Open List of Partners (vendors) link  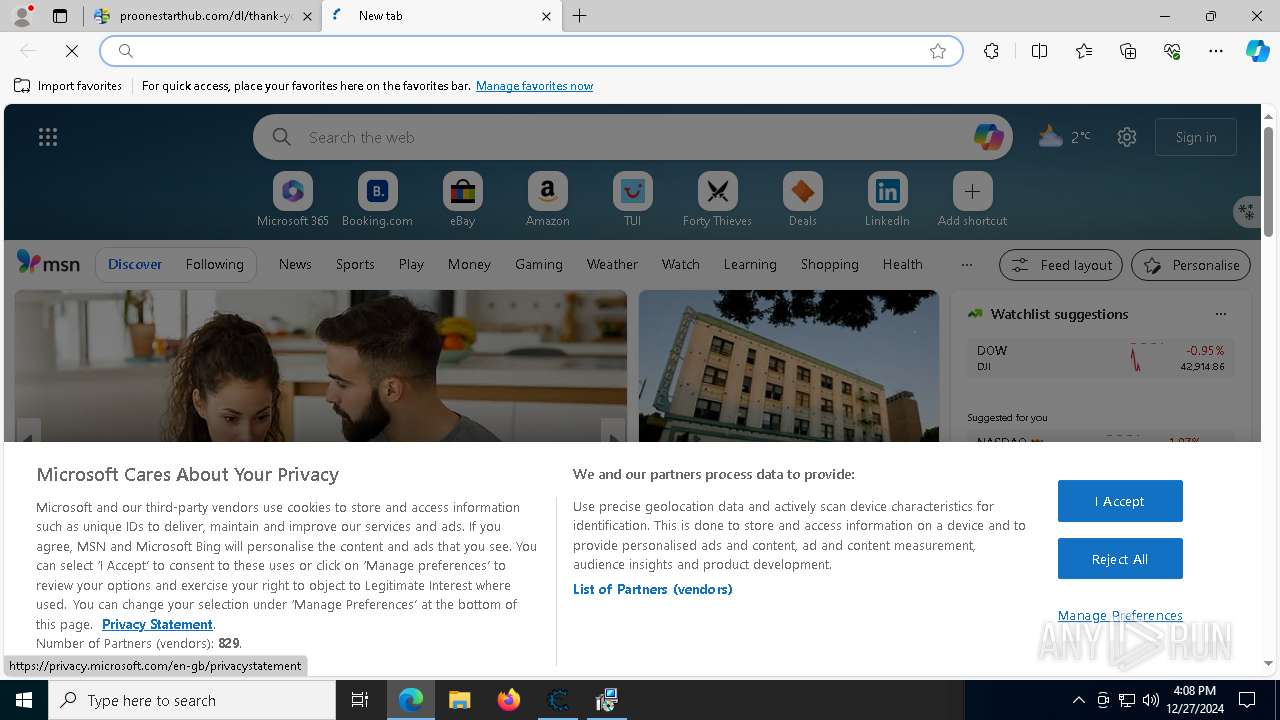653,589
